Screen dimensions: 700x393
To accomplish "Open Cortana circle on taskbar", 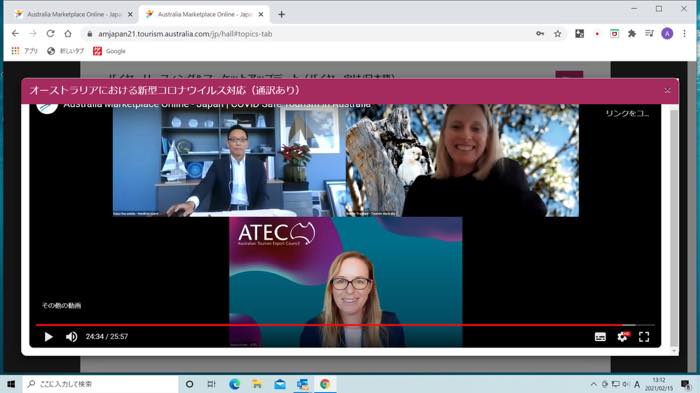I will [189, 384].
